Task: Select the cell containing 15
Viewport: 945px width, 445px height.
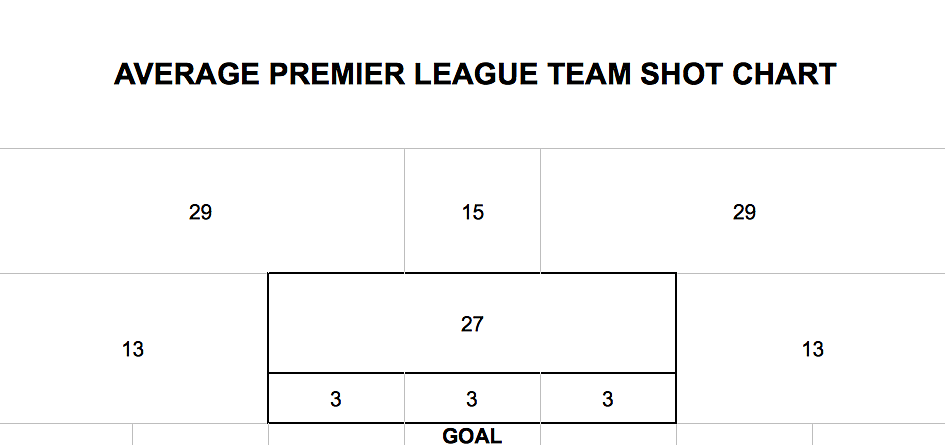Action: 472,211
